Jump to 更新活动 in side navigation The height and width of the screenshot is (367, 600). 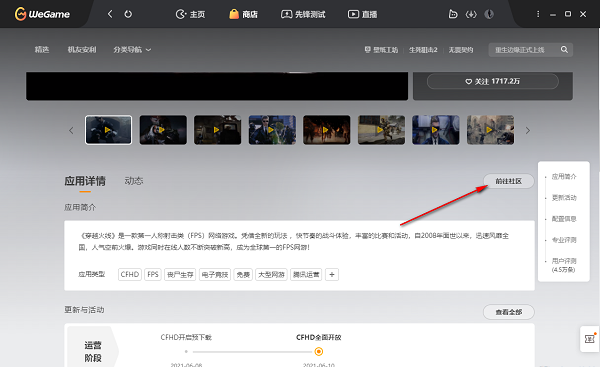[x=564, y=197]
